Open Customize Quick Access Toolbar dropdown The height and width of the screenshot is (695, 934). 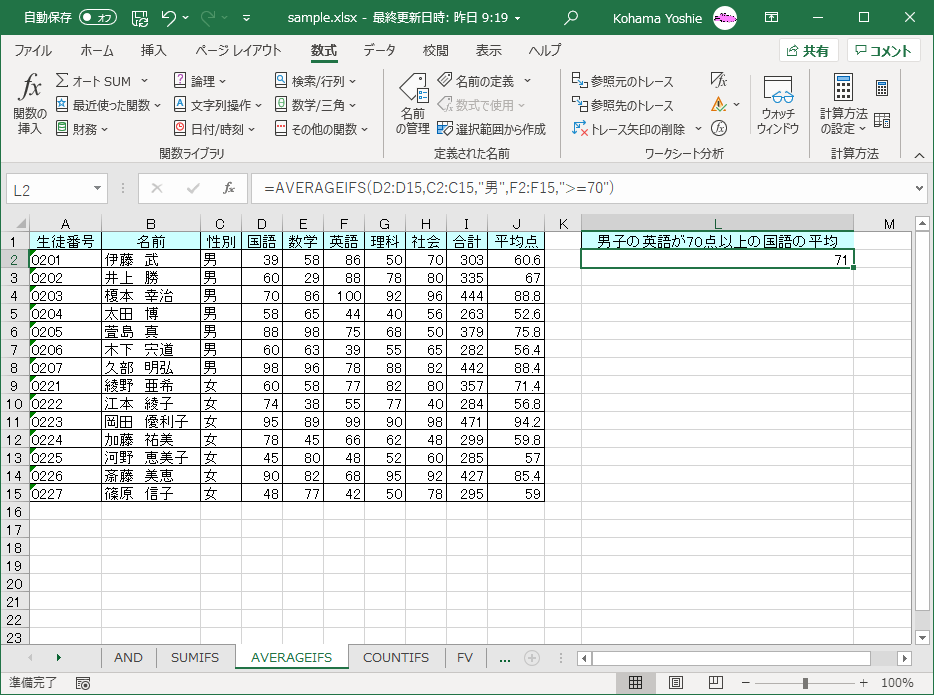coord(246,18)
